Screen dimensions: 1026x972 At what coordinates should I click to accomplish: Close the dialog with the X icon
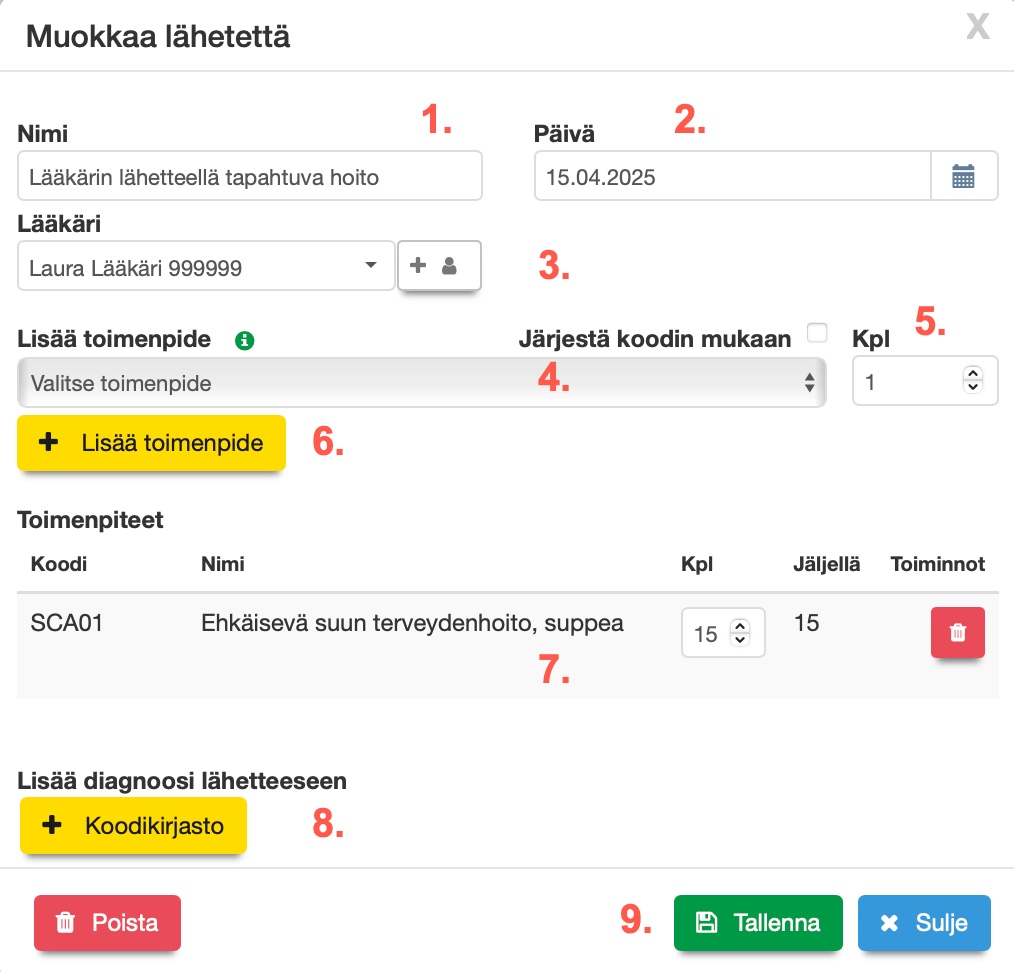(x=977, y=28)
